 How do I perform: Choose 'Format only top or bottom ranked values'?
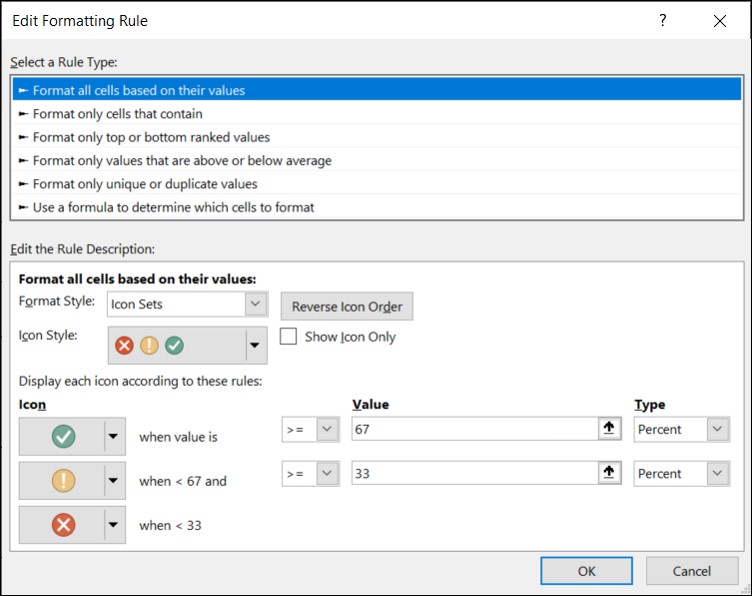[x=151, y=137]
